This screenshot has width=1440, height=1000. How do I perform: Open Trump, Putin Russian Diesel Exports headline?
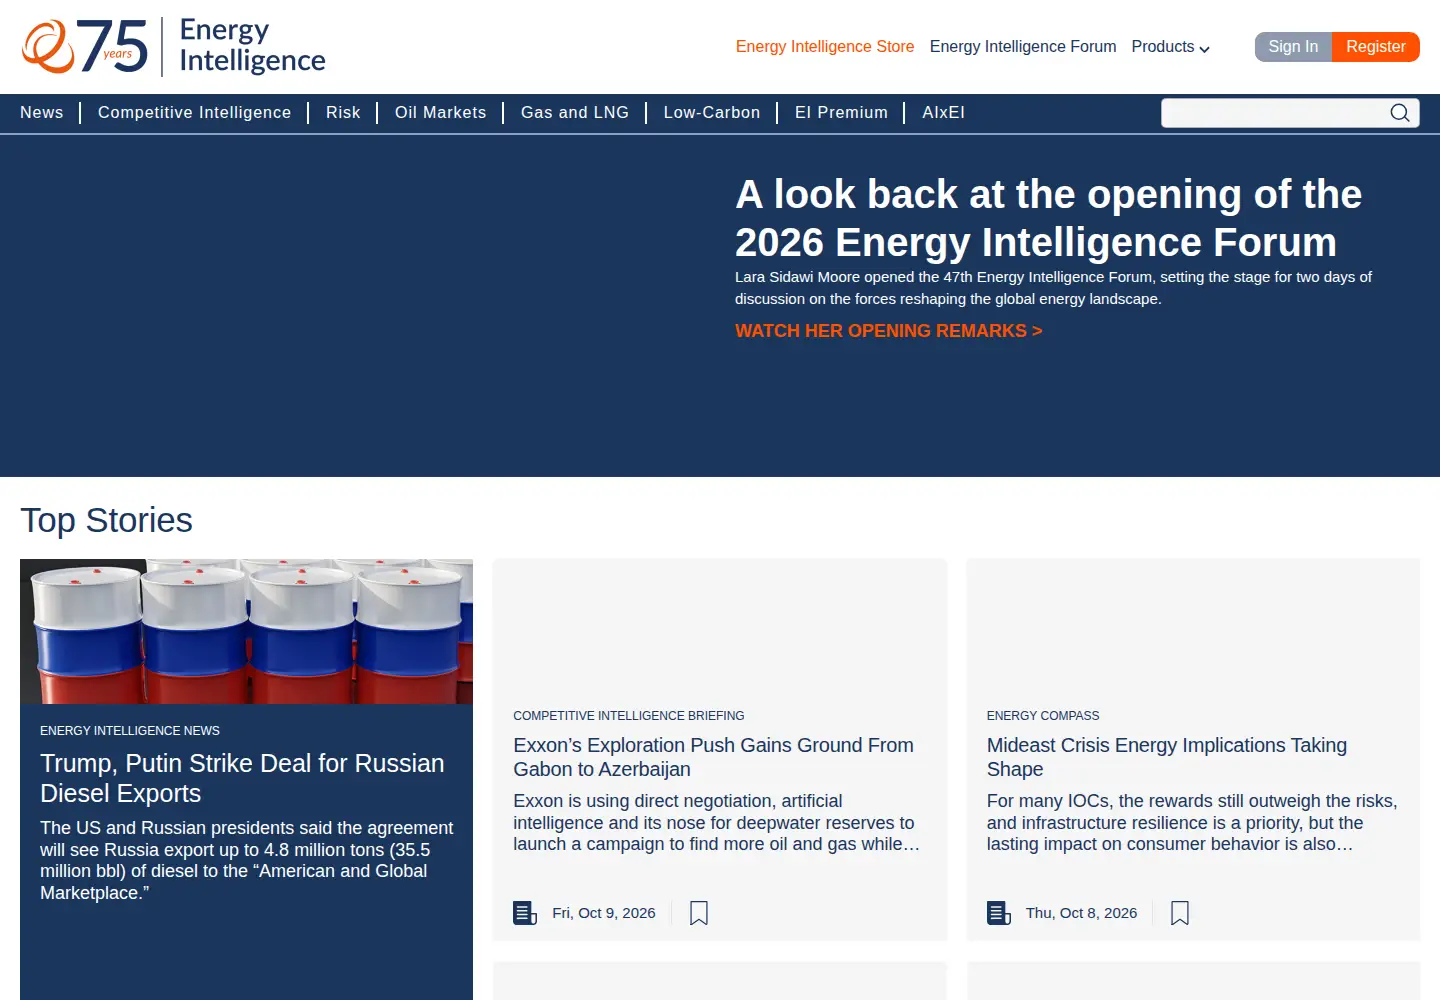pyautogui.click(x=242, y=778)
